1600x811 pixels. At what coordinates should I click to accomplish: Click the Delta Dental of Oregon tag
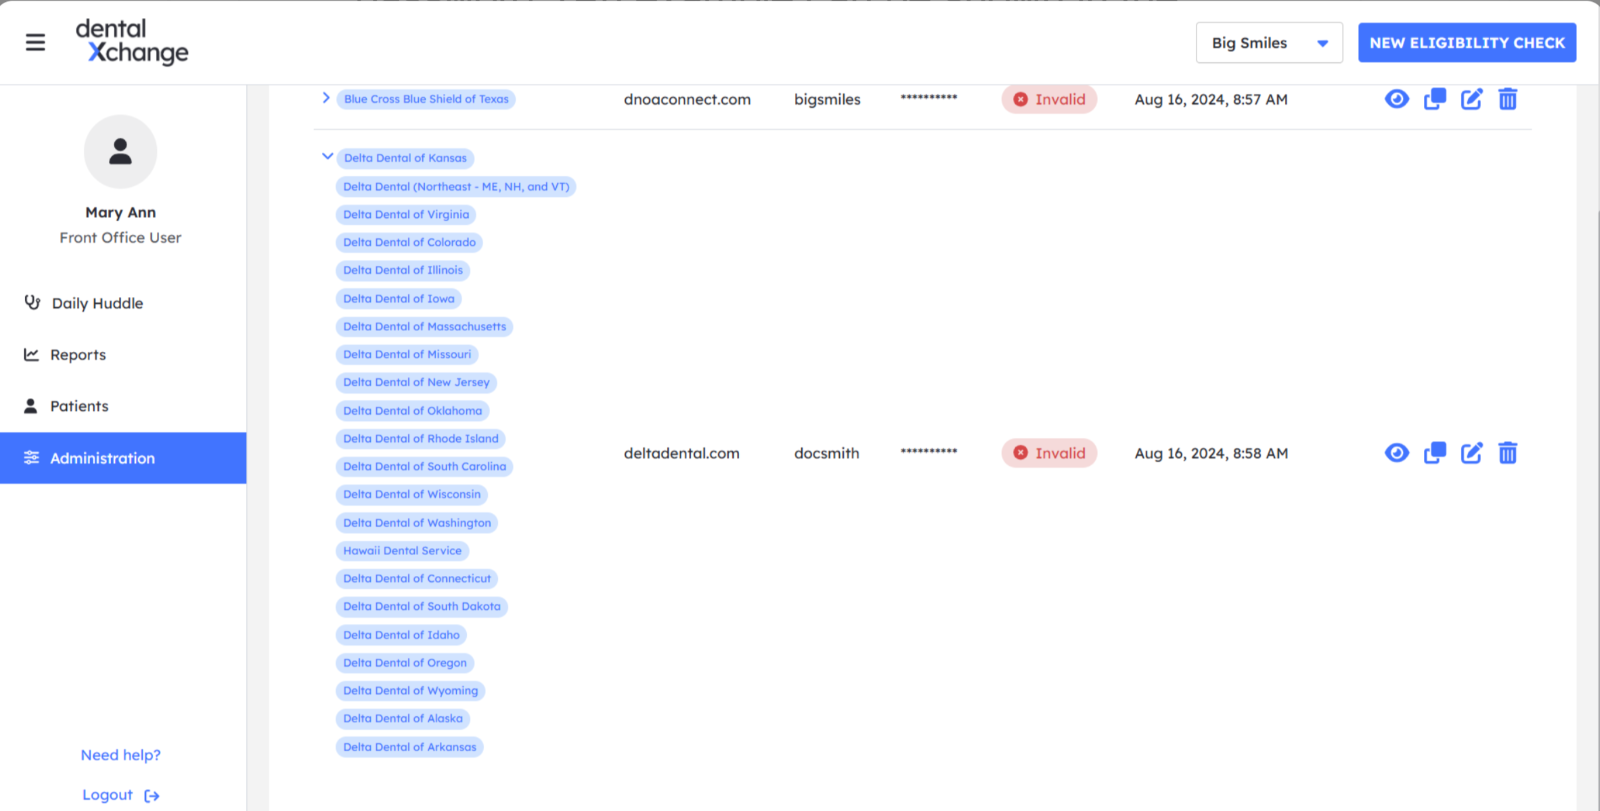tap(405, 663)
